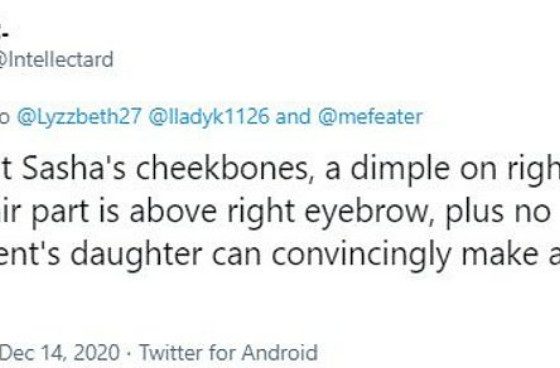Open the Dec 14, 2020 timestamp
The image size is (560, 368).
(60, 352)
